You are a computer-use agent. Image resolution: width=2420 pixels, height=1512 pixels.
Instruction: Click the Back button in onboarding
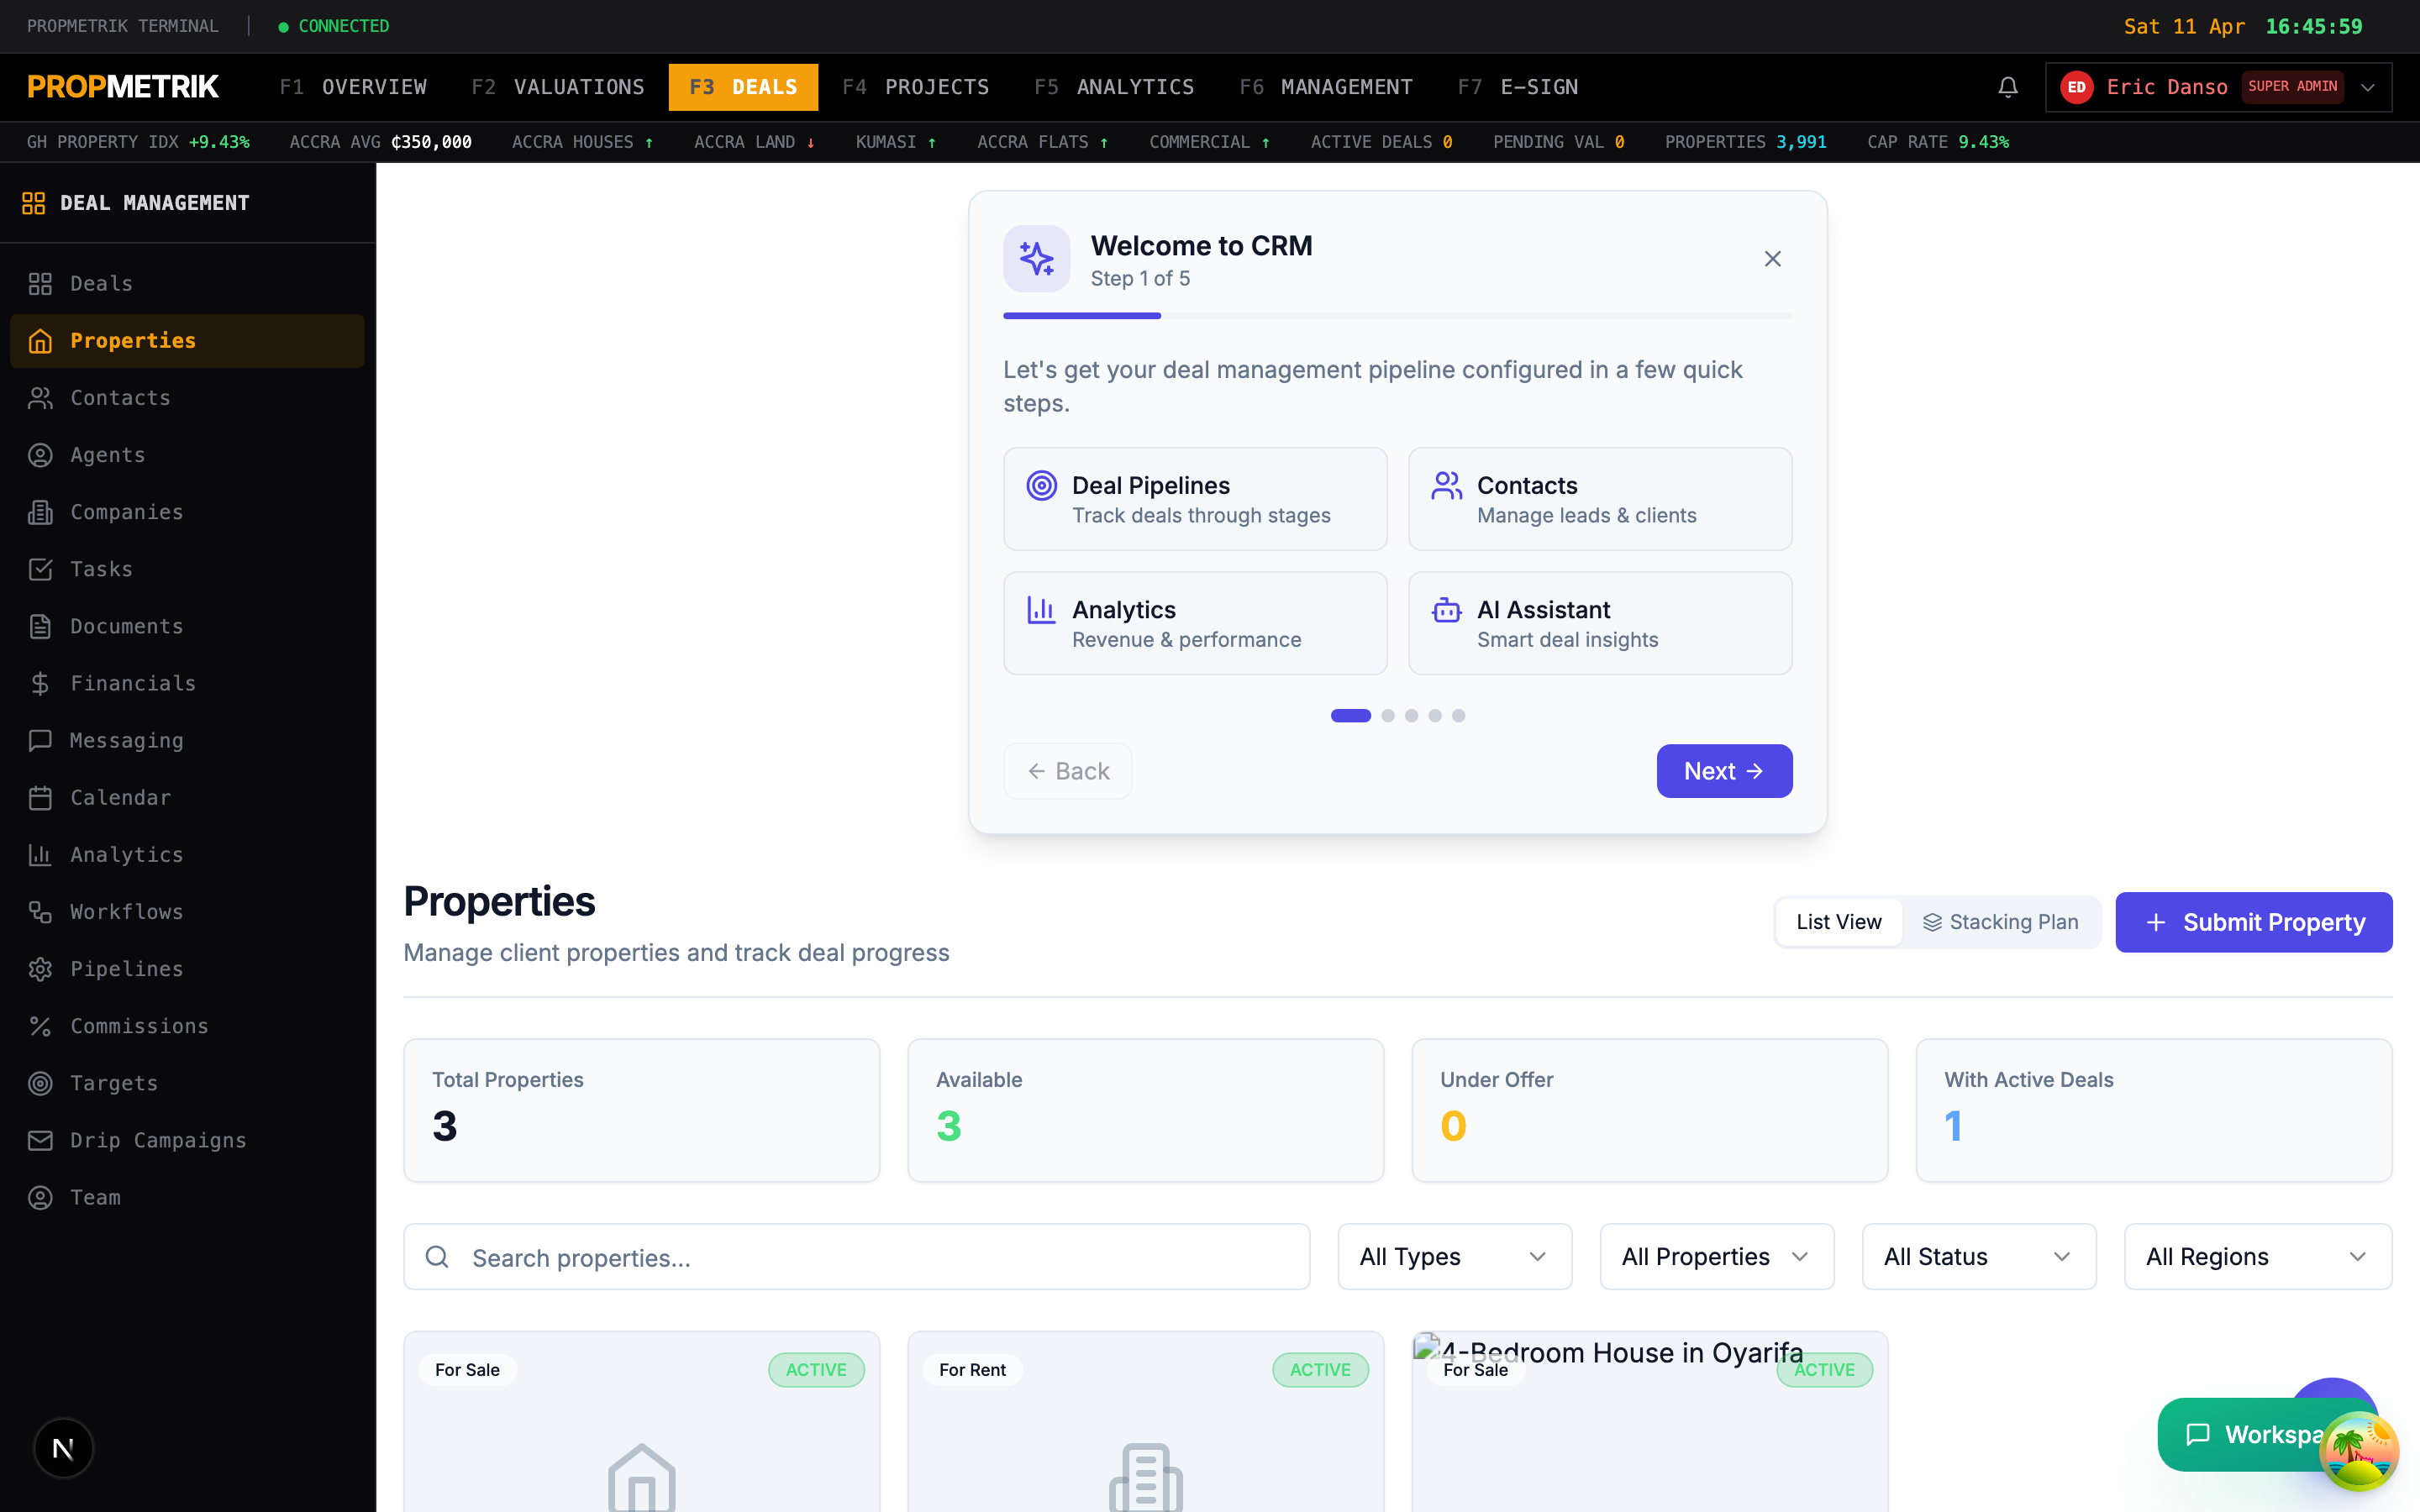1068,771
